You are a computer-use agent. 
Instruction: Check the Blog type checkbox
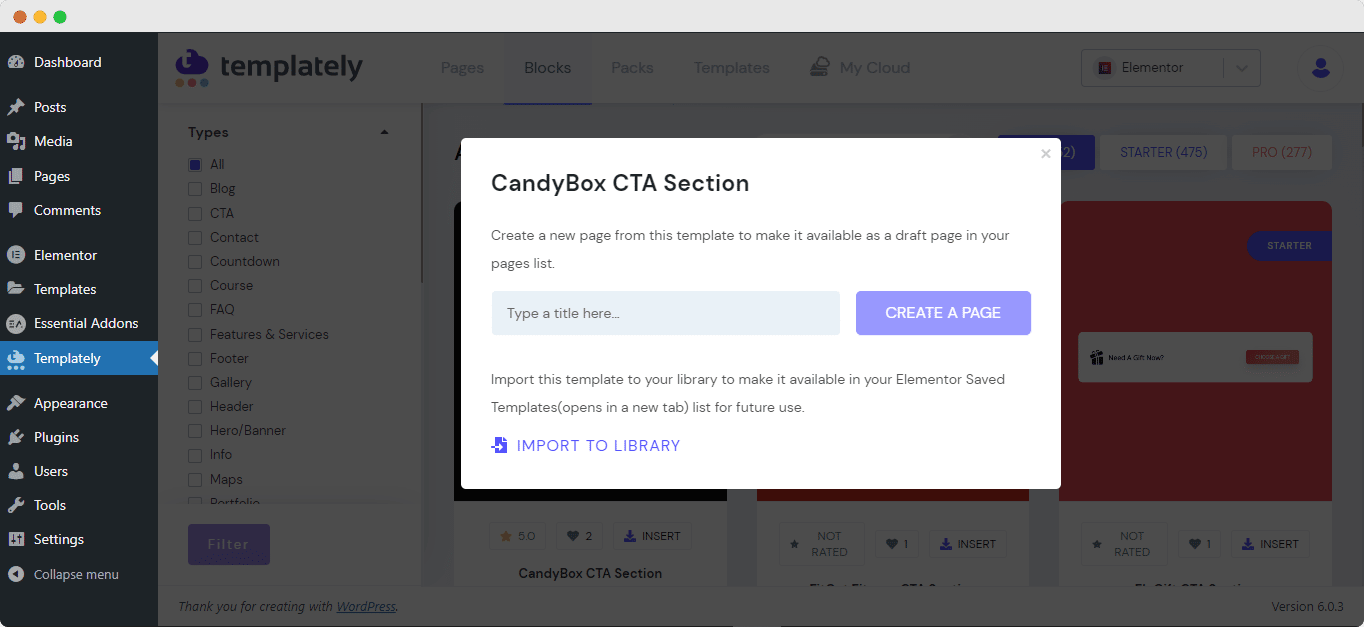click(x=195, y=188)
